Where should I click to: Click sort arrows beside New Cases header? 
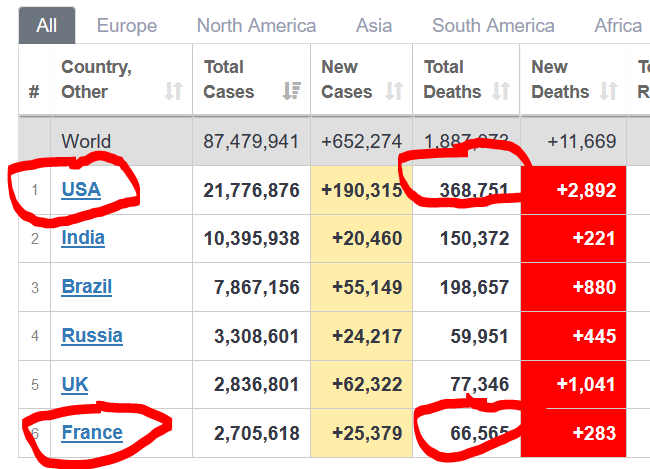(x=393, y=92)
